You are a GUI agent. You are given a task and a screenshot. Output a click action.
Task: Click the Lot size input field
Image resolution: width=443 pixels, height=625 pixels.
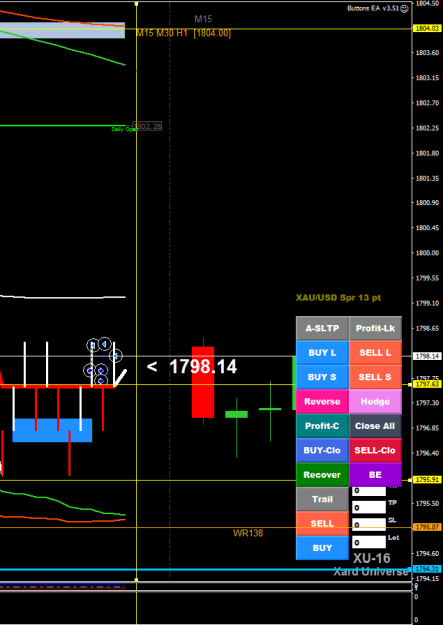tap(369, 542)
